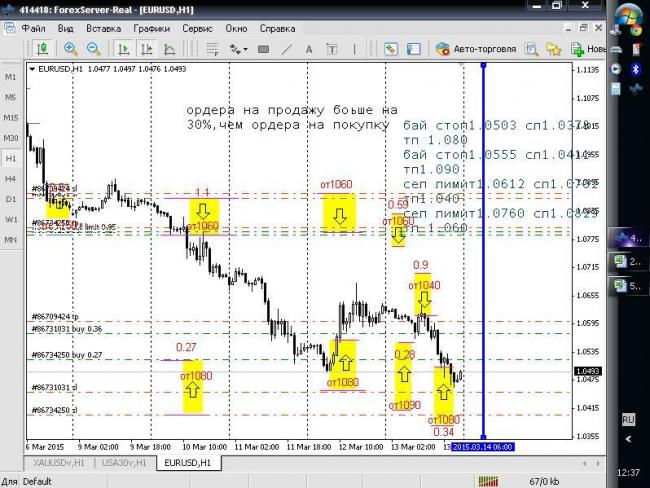Screen dimensions: 650x488
Task: Switch to W1 weekly timeframe
Action: 10,219
